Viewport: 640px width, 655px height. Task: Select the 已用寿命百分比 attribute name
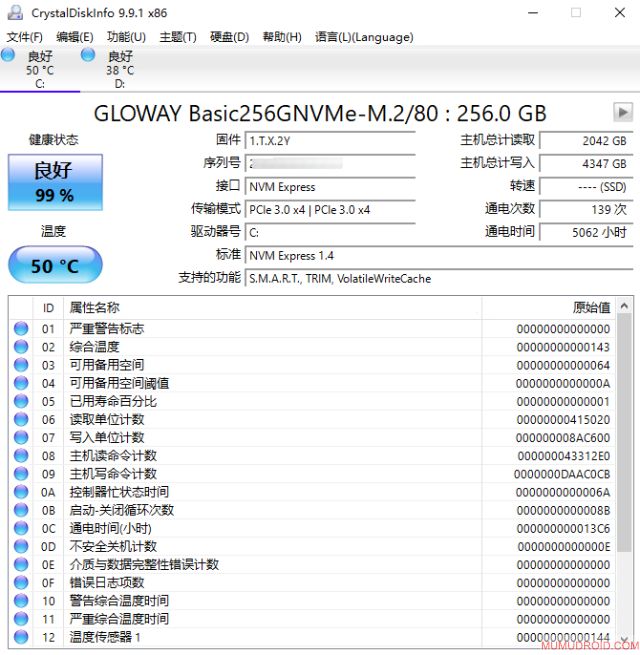(x=113, y=401)
